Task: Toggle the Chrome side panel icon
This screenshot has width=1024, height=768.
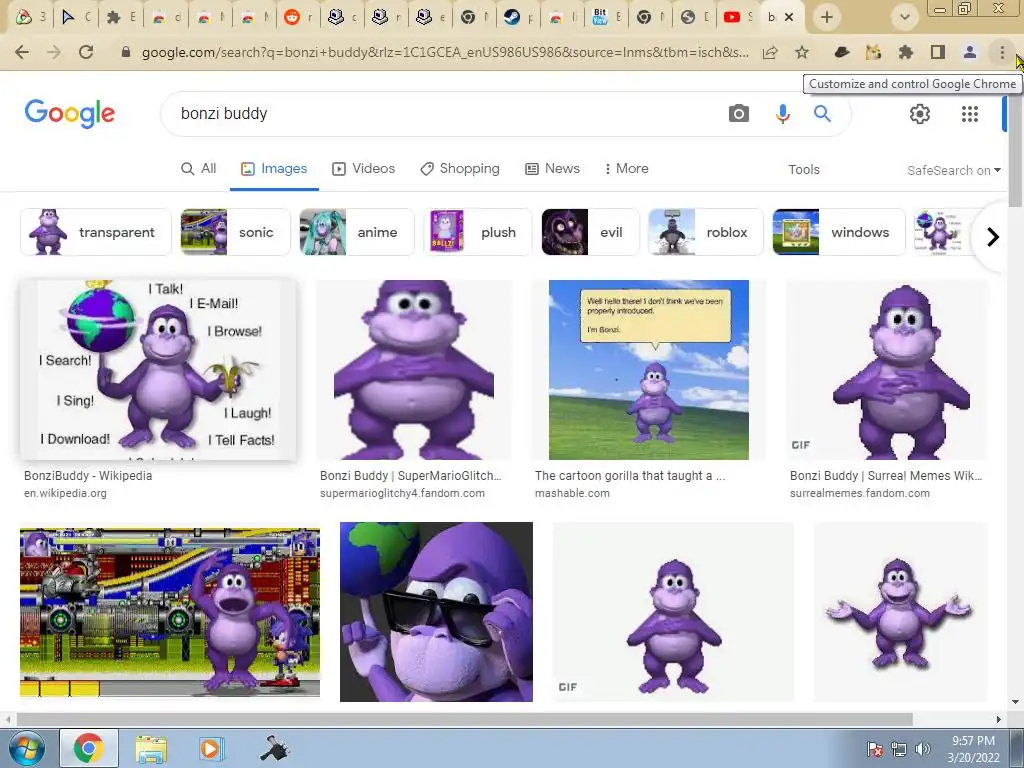Action: pos(938,52)
